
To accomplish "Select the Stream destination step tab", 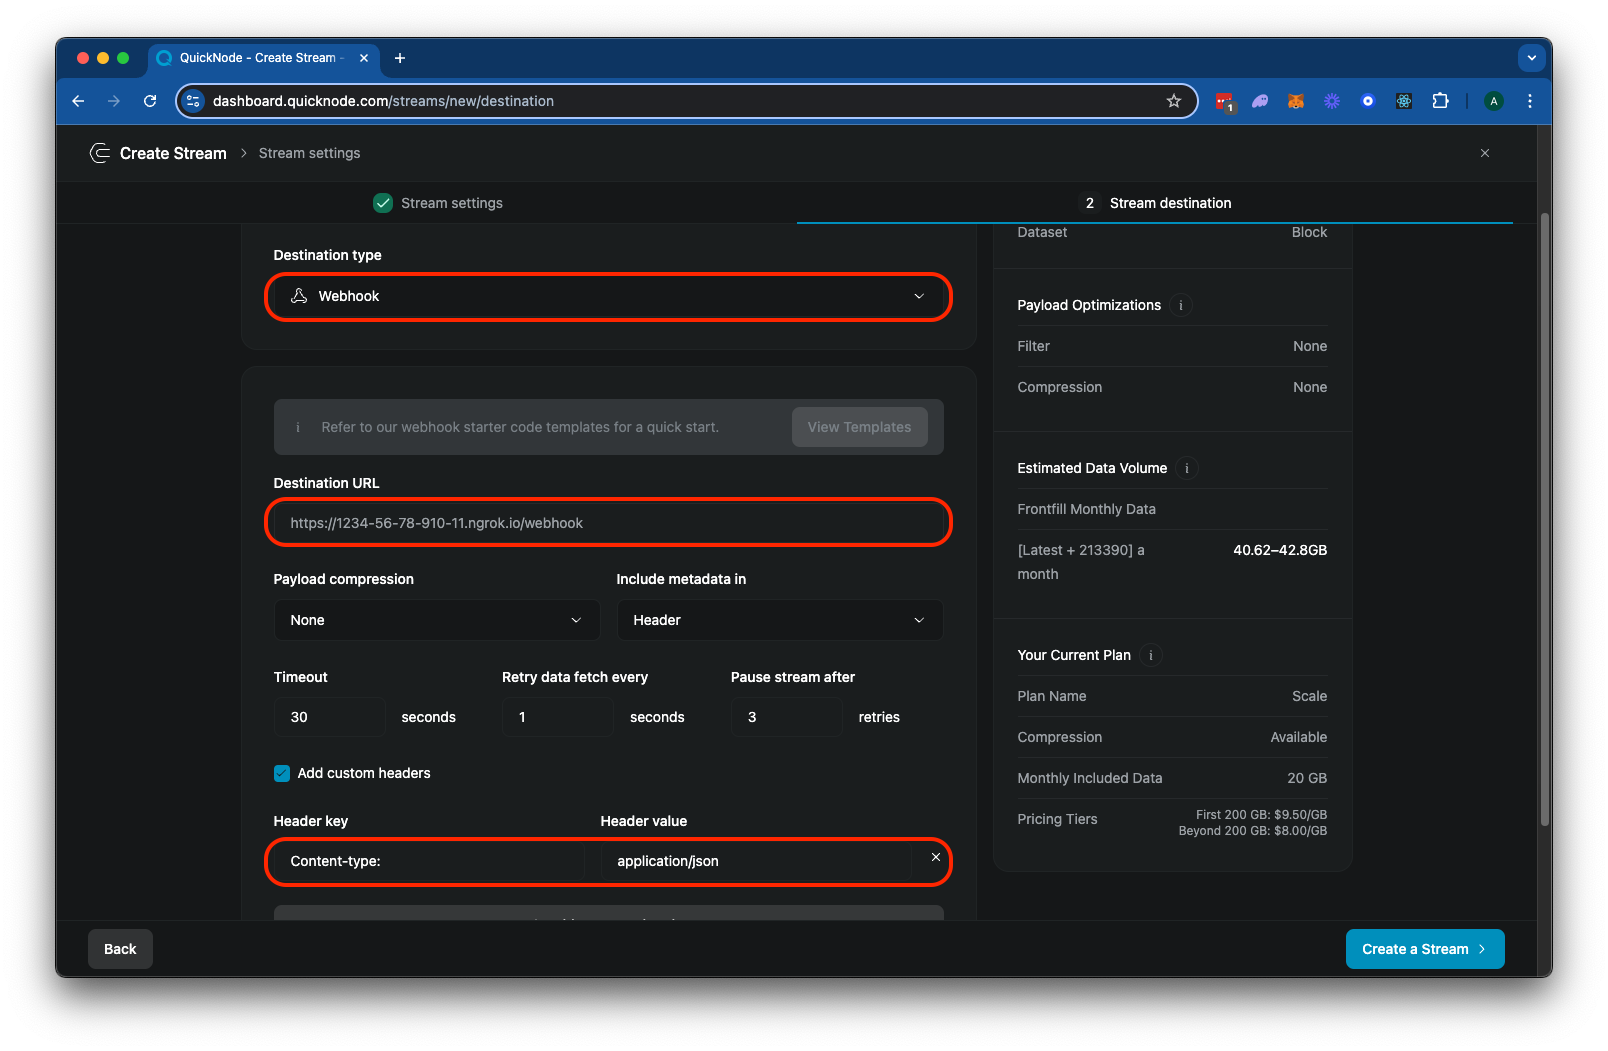I will point(1156,203).
